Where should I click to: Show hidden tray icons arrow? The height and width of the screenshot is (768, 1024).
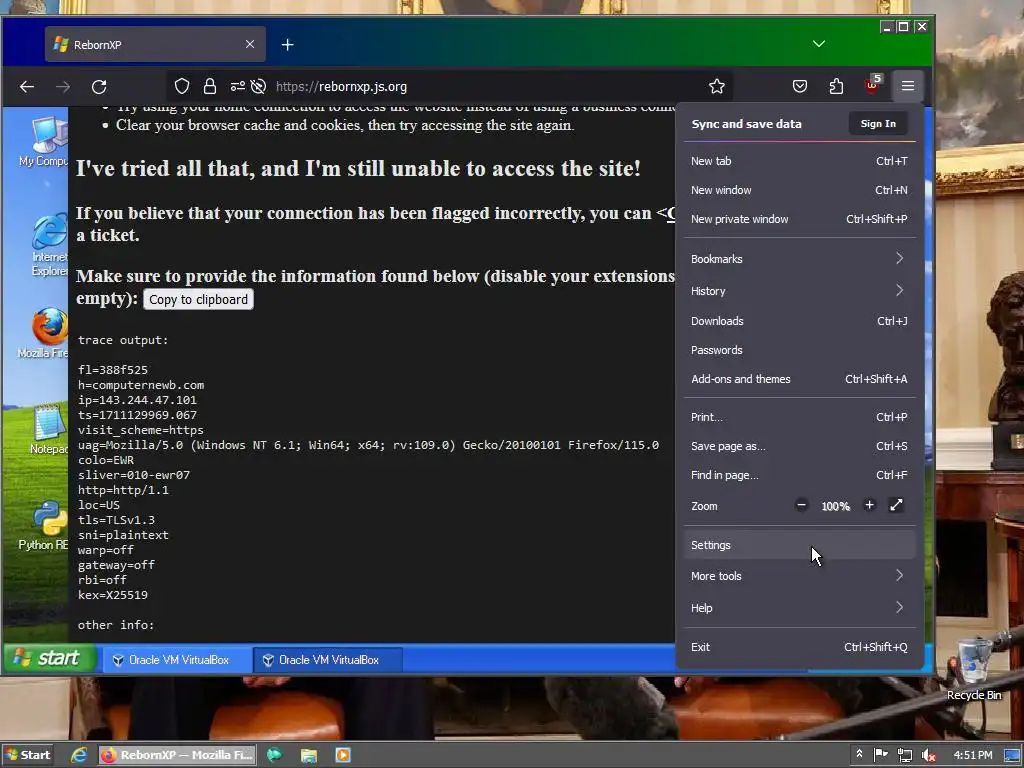click(859, 754)
